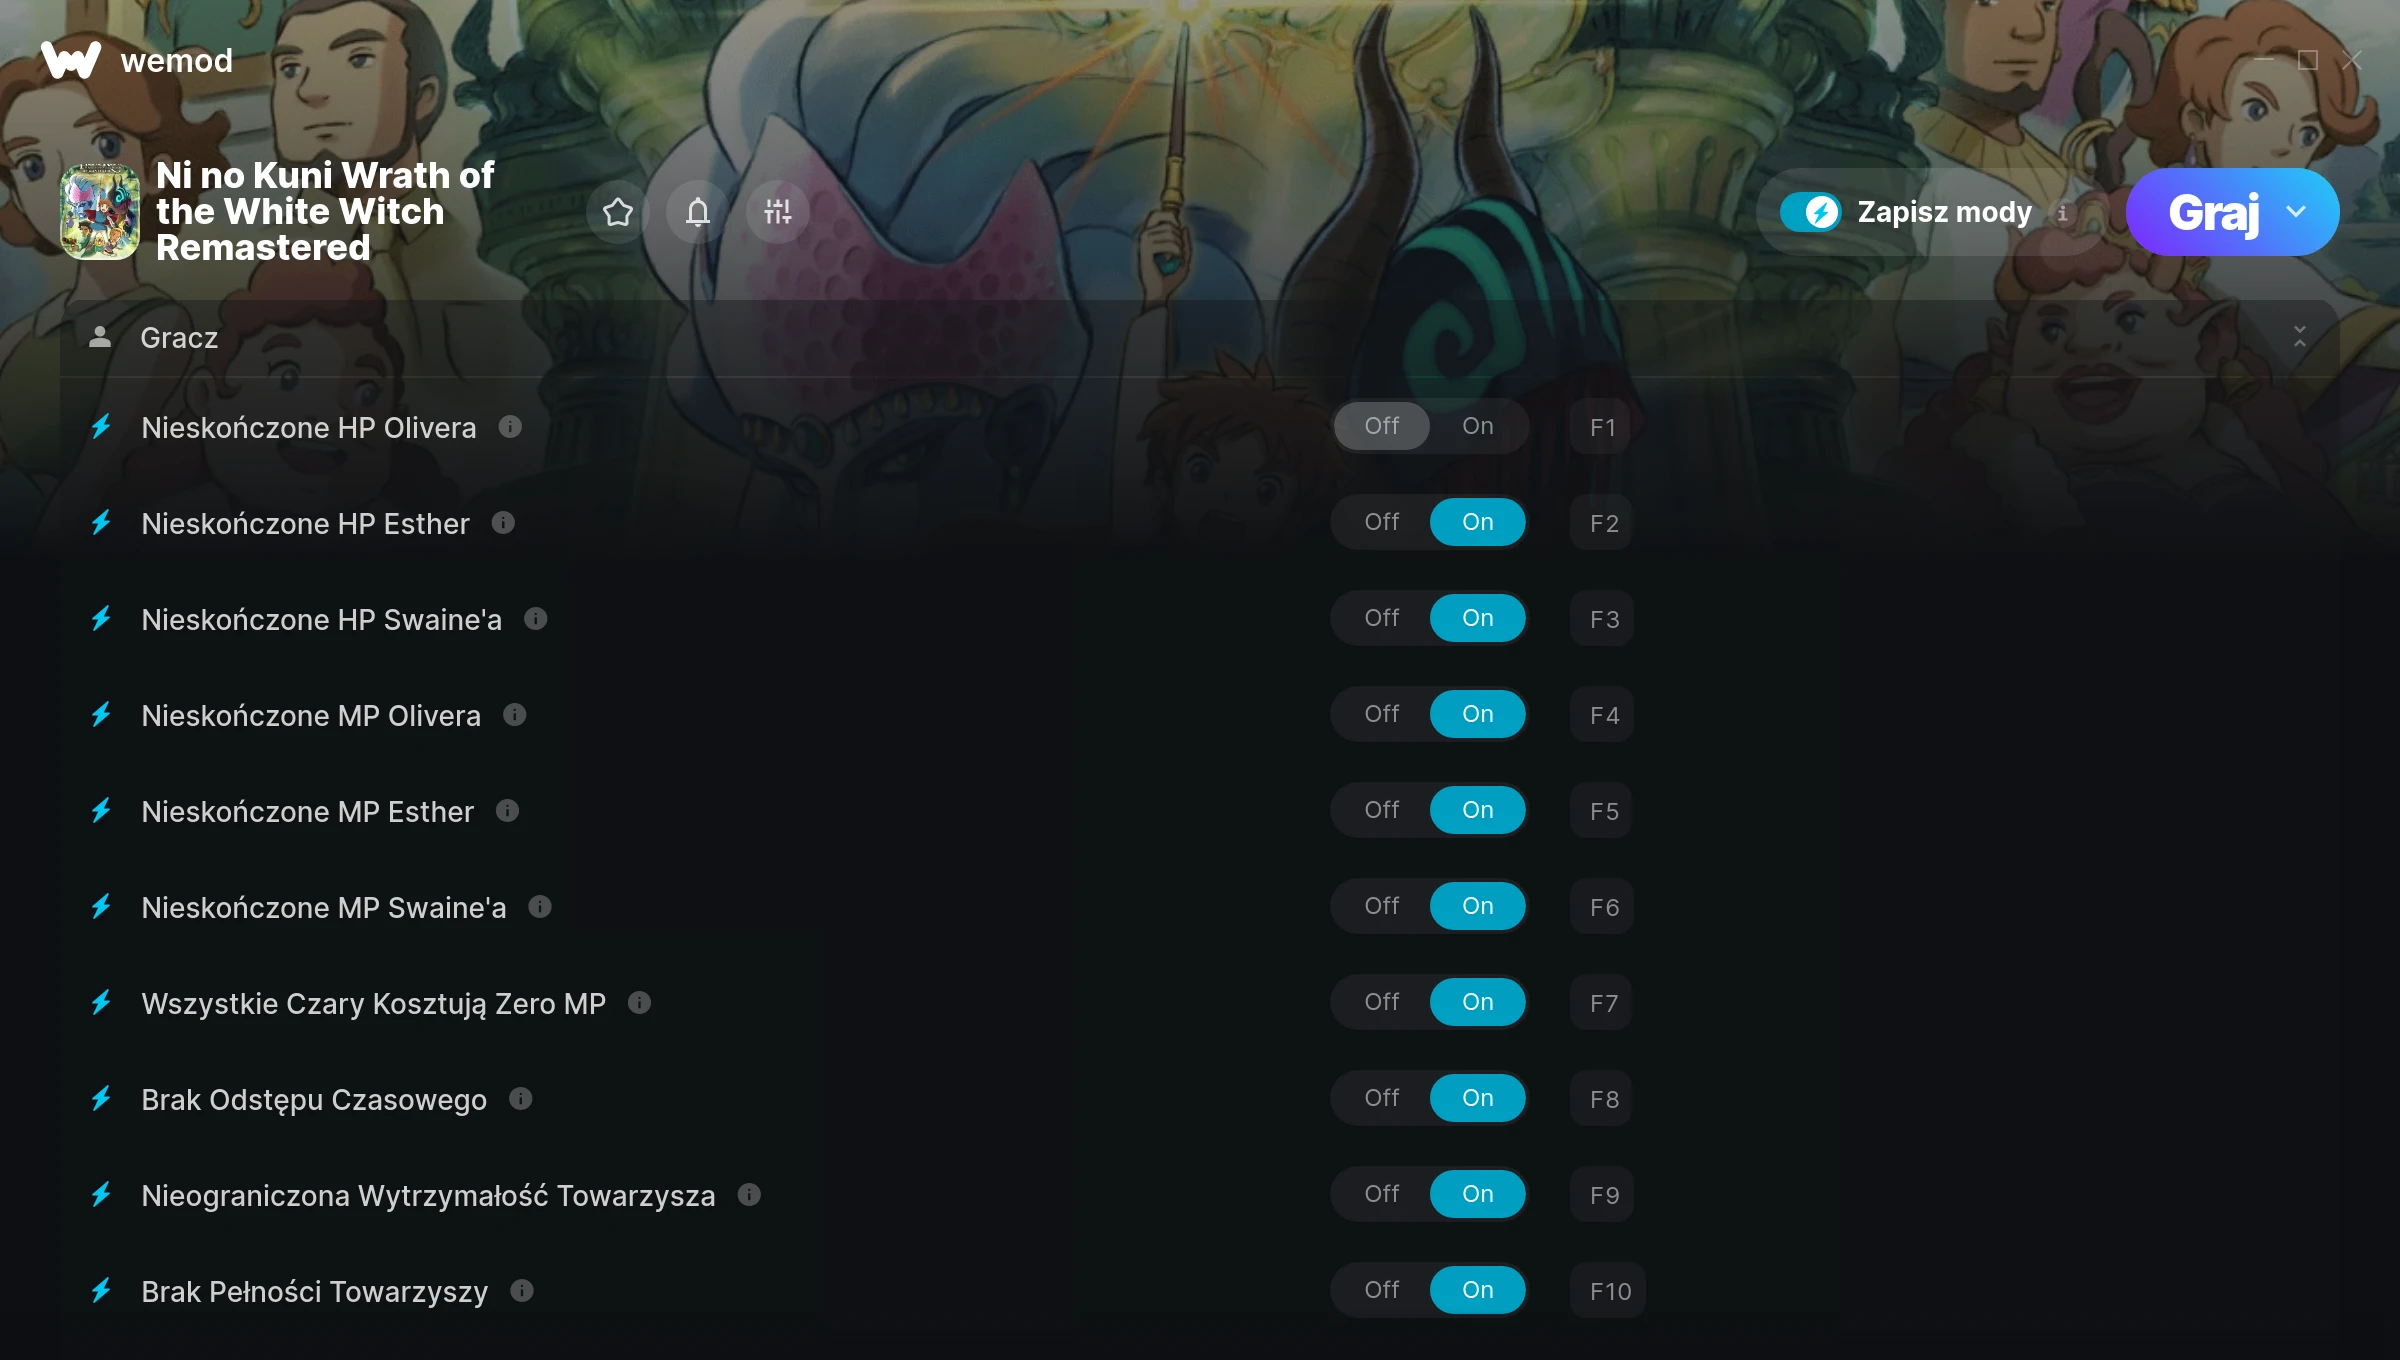2400x1360 pixels.
Task: Show info for Nieograniczona Wytrzymałość Towarzysza
Action: tap(749, 1195)
